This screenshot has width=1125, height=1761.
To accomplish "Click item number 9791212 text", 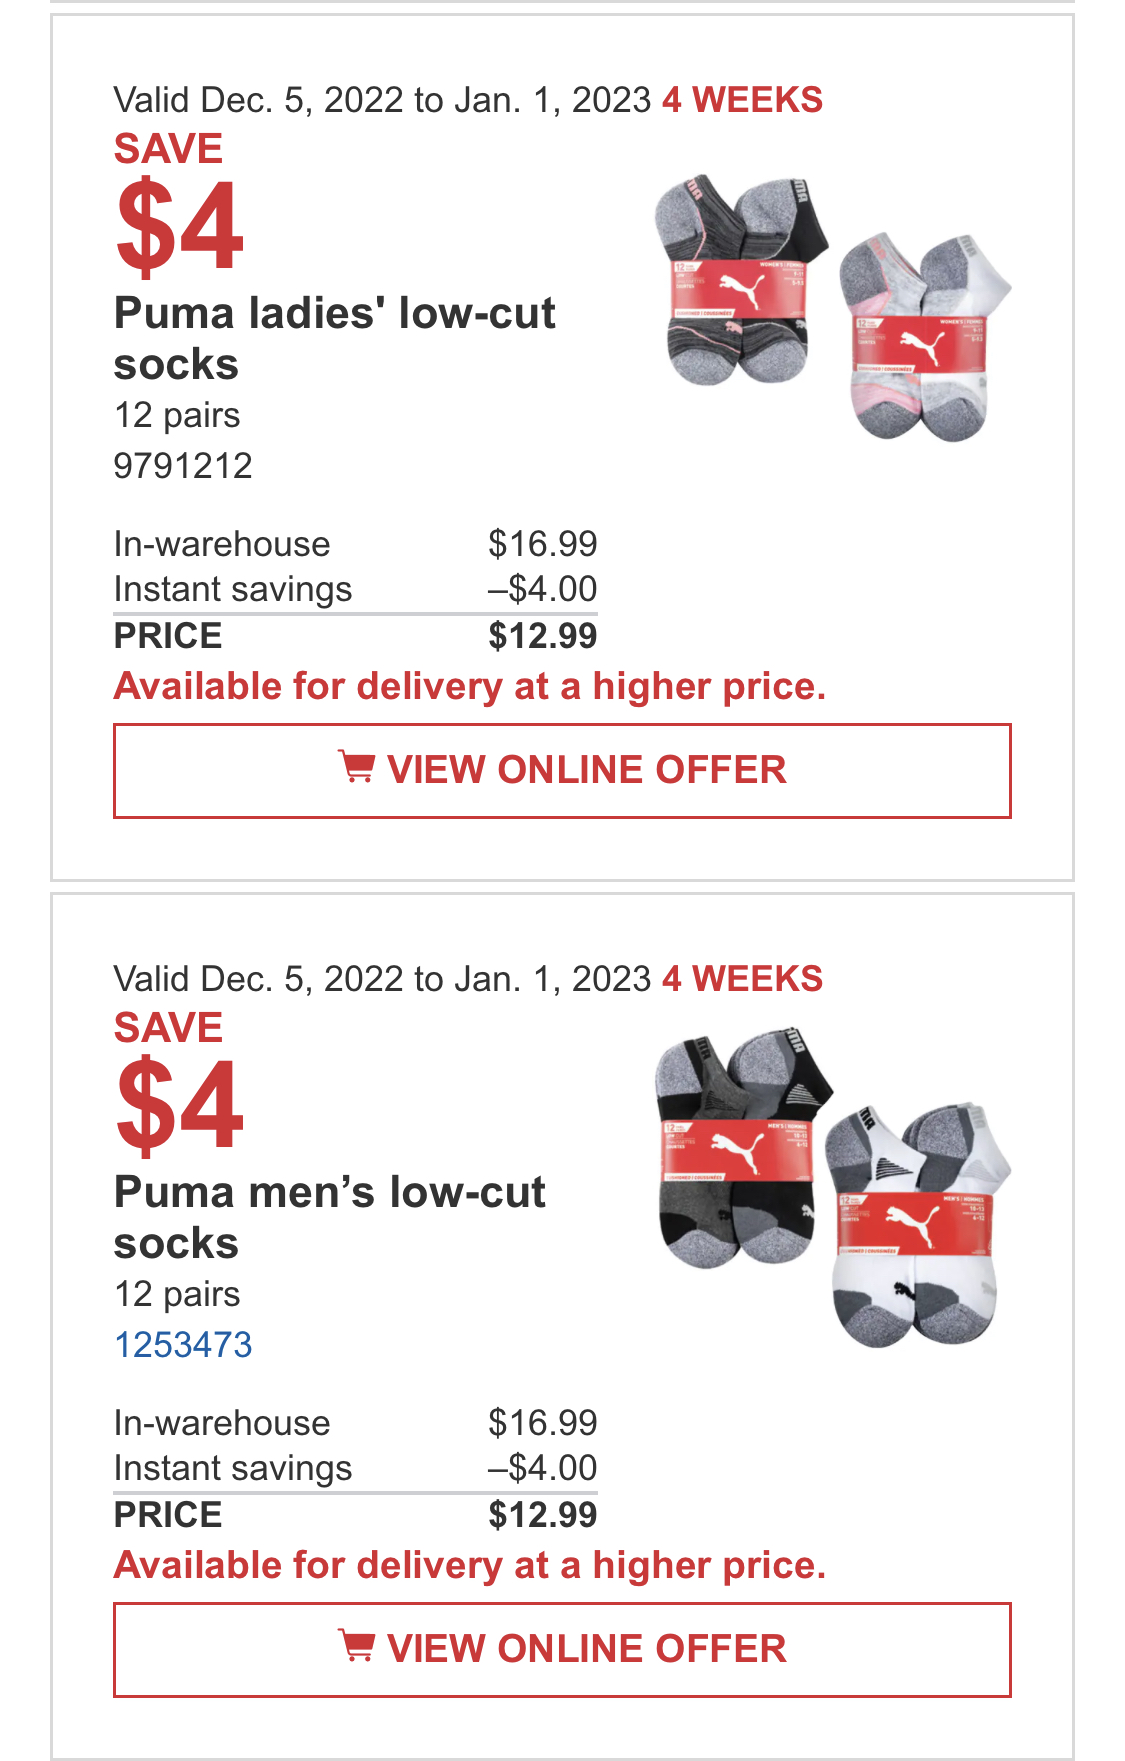I will pyautogui.click(x=183, y=466).
